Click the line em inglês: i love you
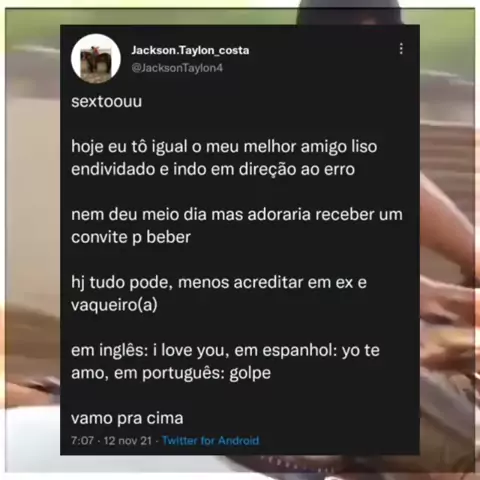Screen dimensions: 480x480 pyautogui.click(x=225, y=351)
